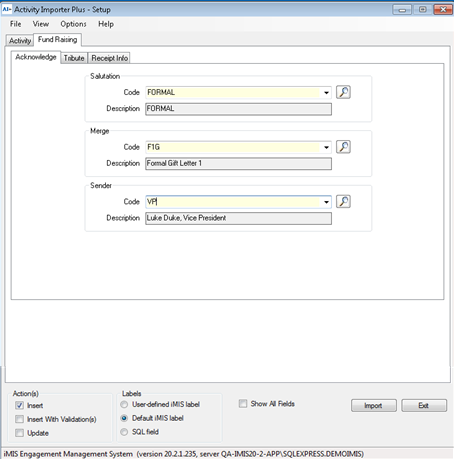Select the SQL field radio button
The width and height of the screenshot is (454, 459).
coord(124,432)
